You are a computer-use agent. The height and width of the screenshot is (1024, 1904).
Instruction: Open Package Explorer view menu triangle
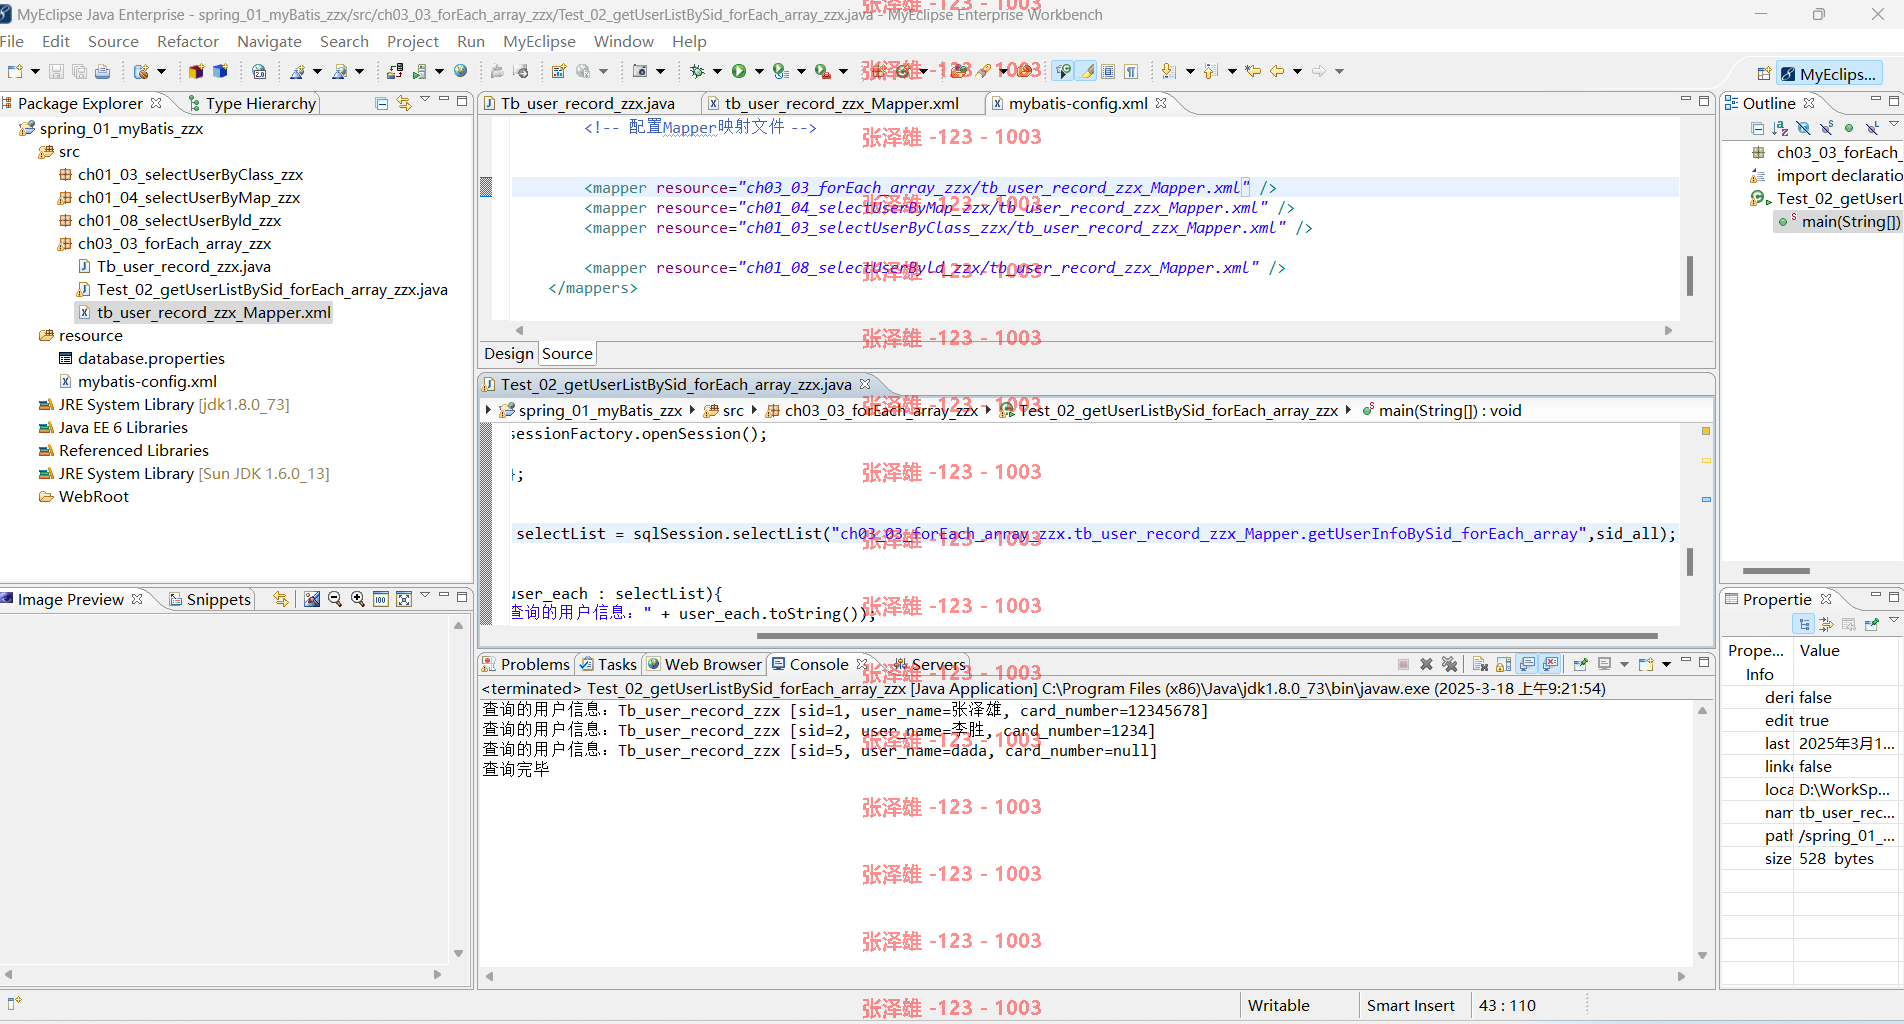click(425, 100)
